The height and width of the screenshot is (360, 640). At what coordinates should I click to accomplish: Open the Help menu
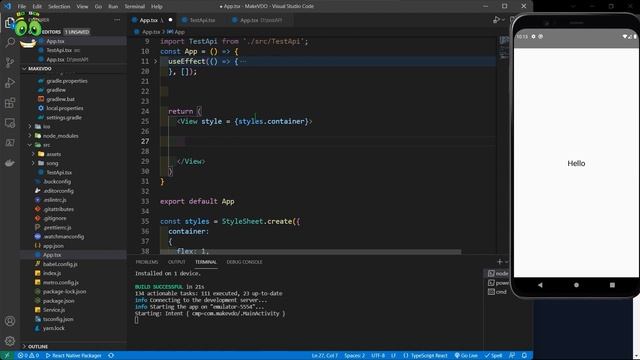click(157, 7)
